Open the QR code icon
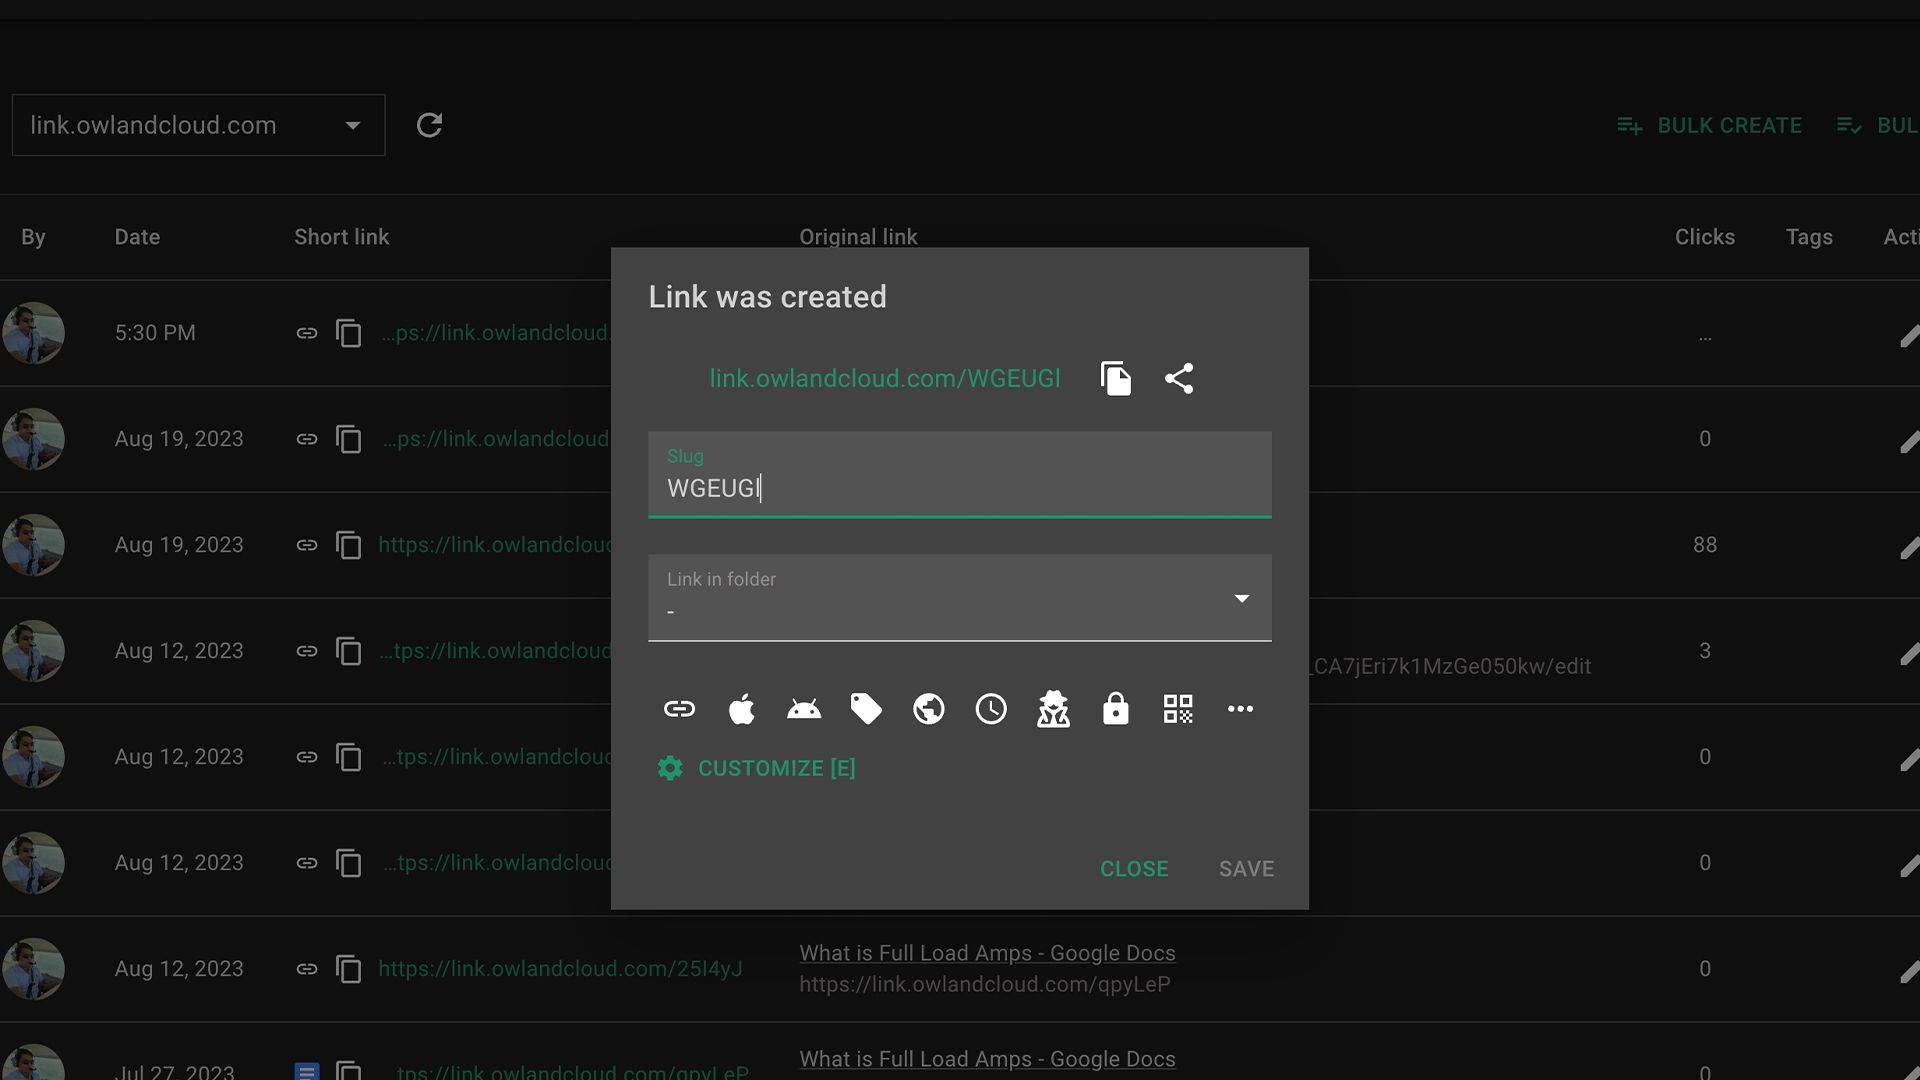The height and width of the screenshot is (1080, 1920). [1178, 710]
